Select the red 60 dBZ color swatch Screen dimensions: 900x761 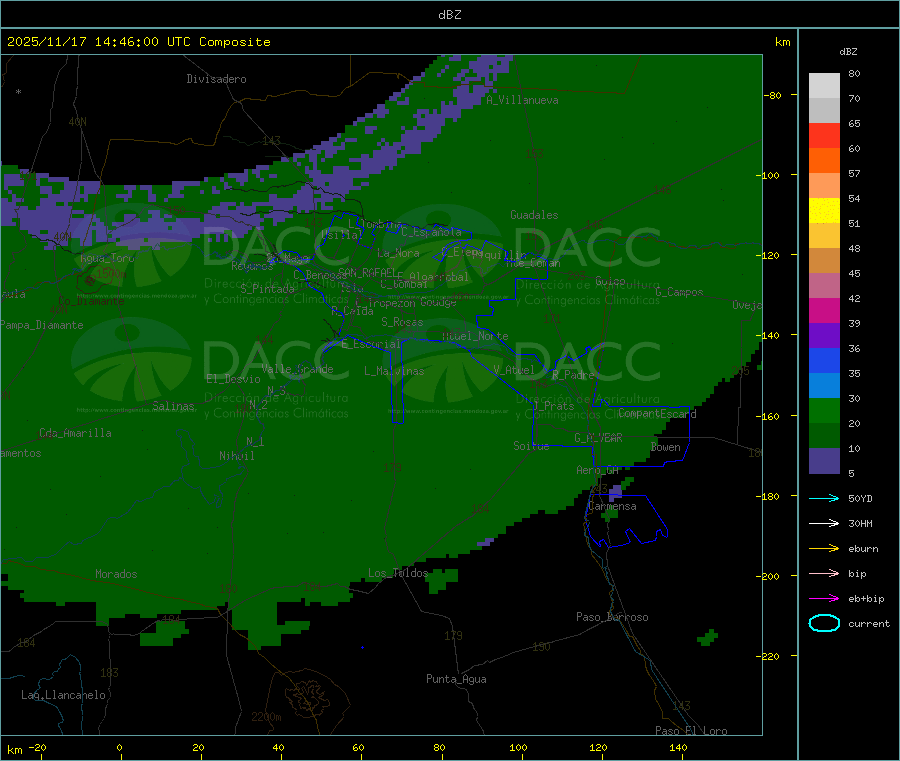tap(824, 135)
